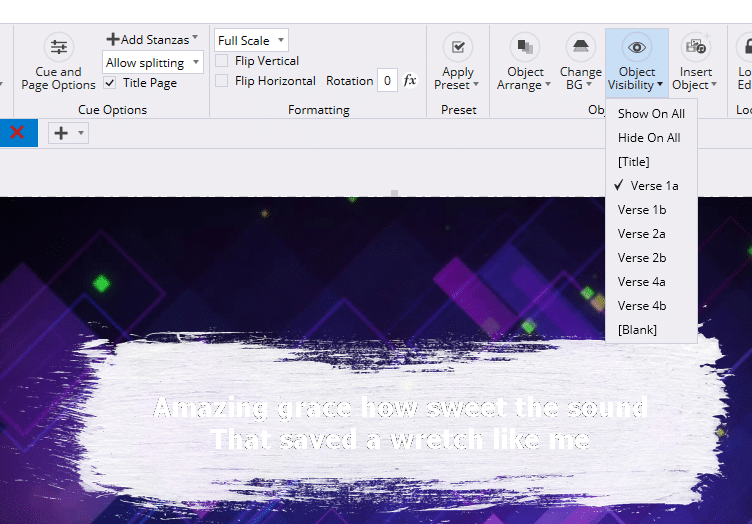Open the Allow splitting dropdown
Image resolution: width=752 pixels, height=524 pixels.
(x=153, y=62)
